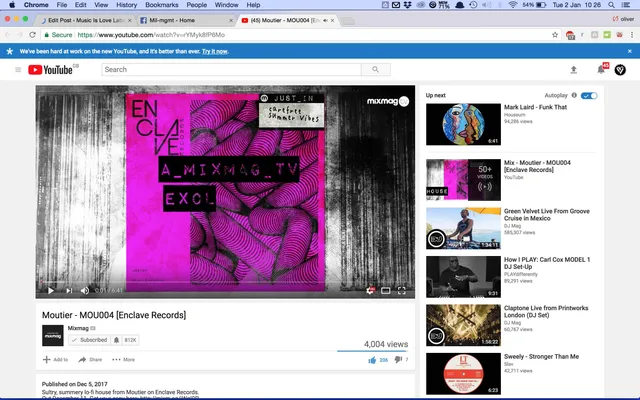
Task: Click the Chrome address bar URL
Action: point(151,35)
